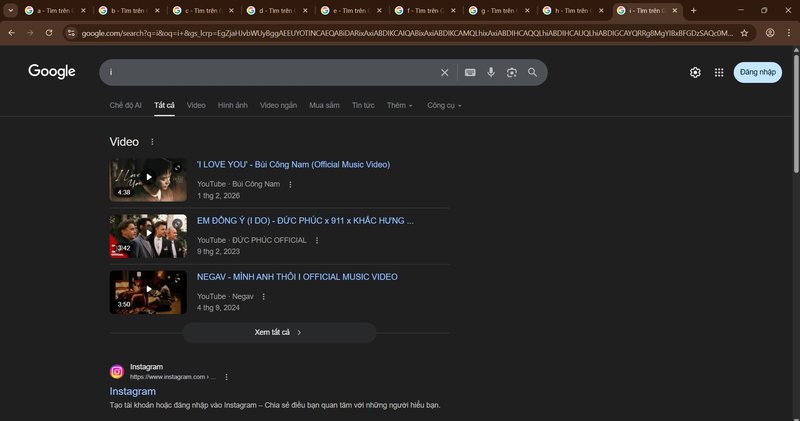
Task: Select the Tất cả tab
Action: coord(164,105)
